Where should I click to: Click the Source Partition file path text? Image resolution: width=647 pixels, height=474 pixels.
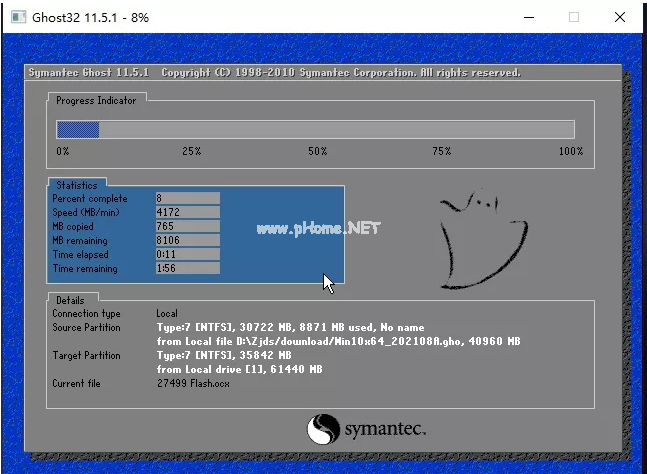click(338, 341)
